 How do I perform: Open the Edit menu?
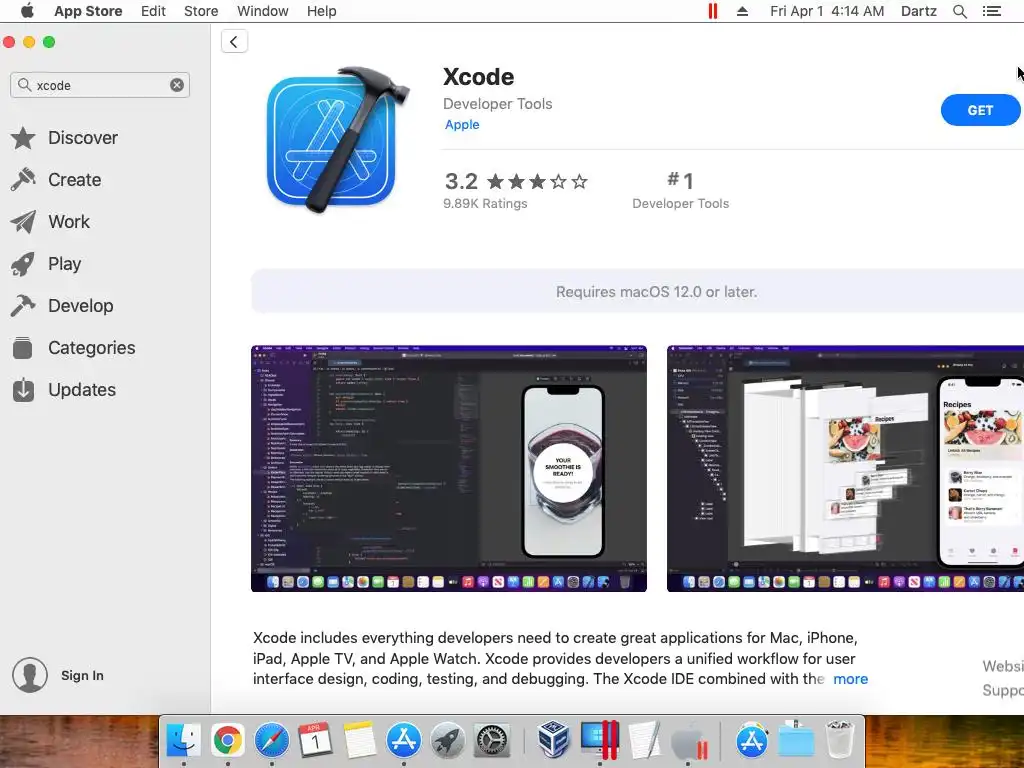(153, 11)
